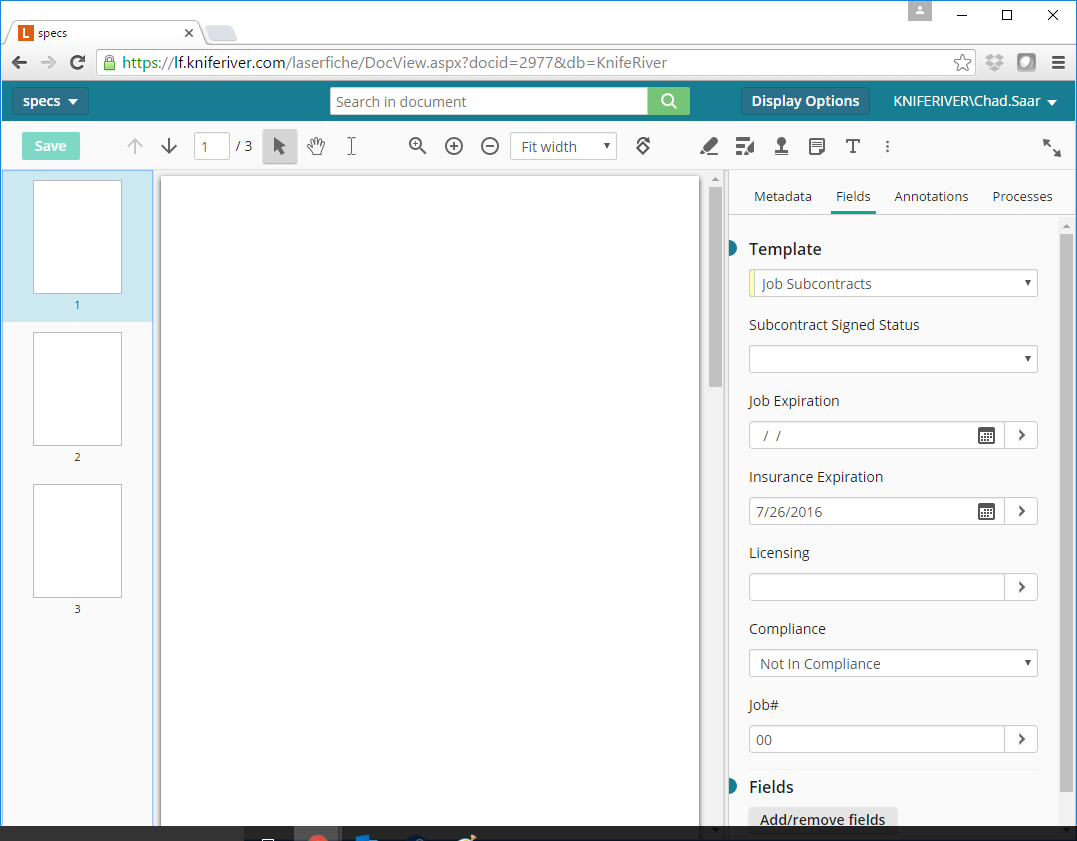Click the Dropbox extension icon
The height and width of the screenshot is (841, 1077).
tap(994, 63)
